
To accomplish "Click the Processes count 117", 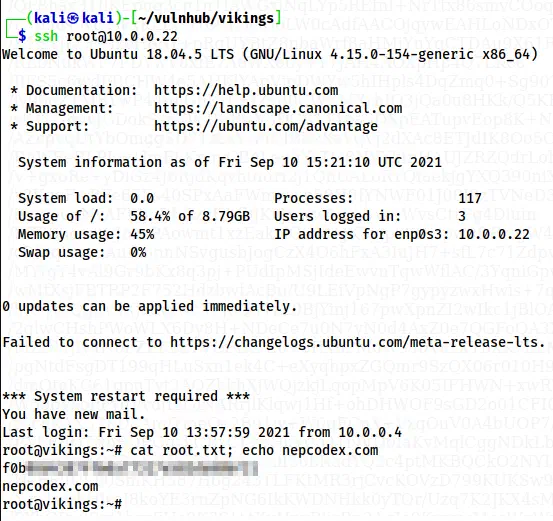I will pyautogui.click(x=470, y=199).
